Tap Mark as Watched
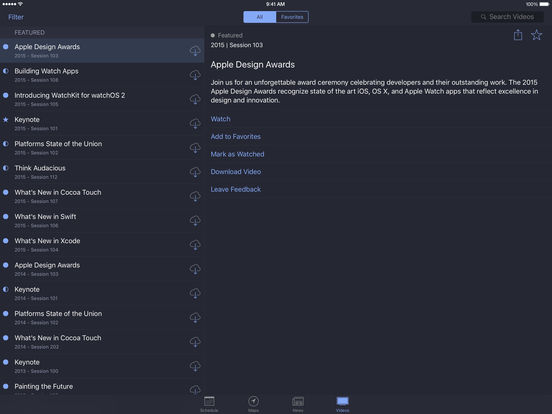 [237, 154]
